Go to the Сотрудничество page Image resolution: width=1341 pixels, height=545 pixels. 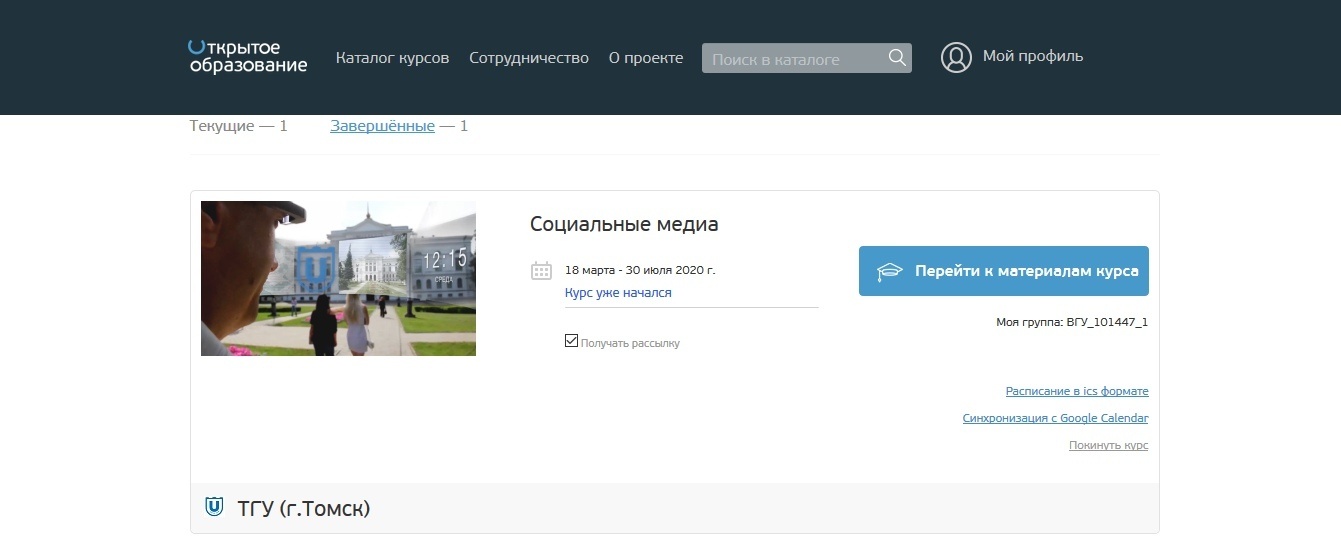pyautogui.click(x=529, y=58)
